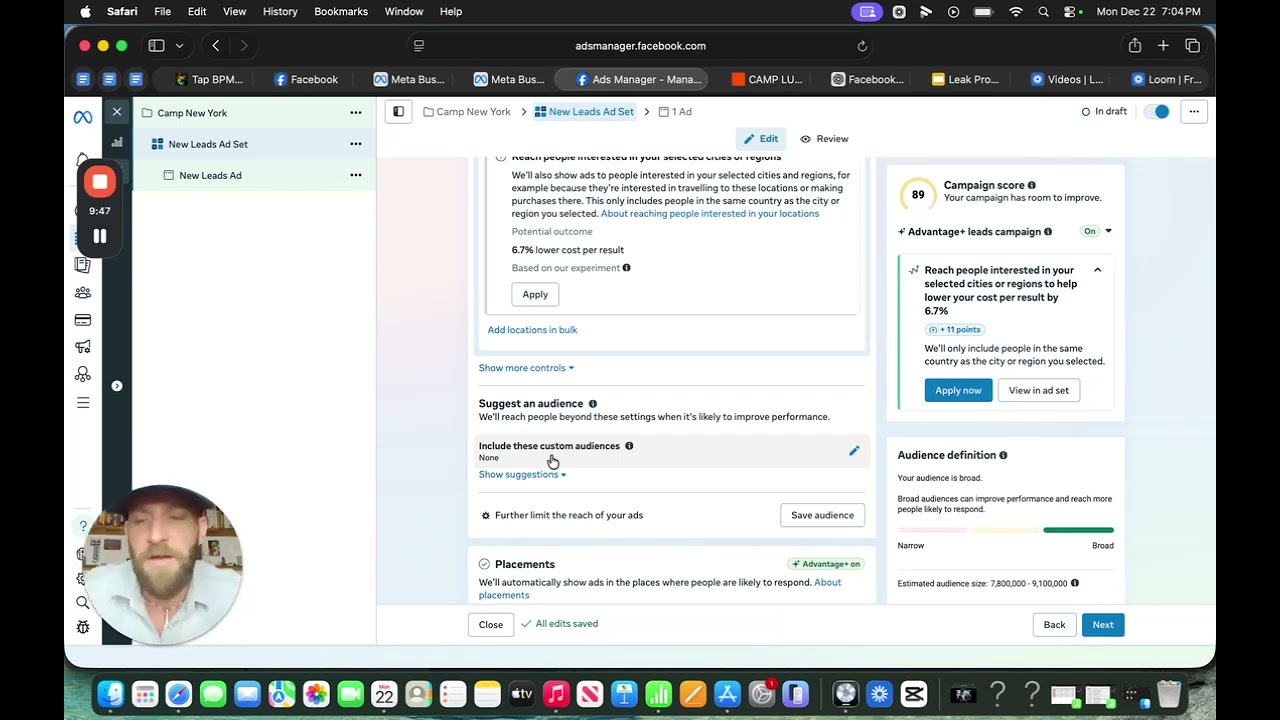
Task: Expand Show suggestions dropdown
Action: (522, 474)
